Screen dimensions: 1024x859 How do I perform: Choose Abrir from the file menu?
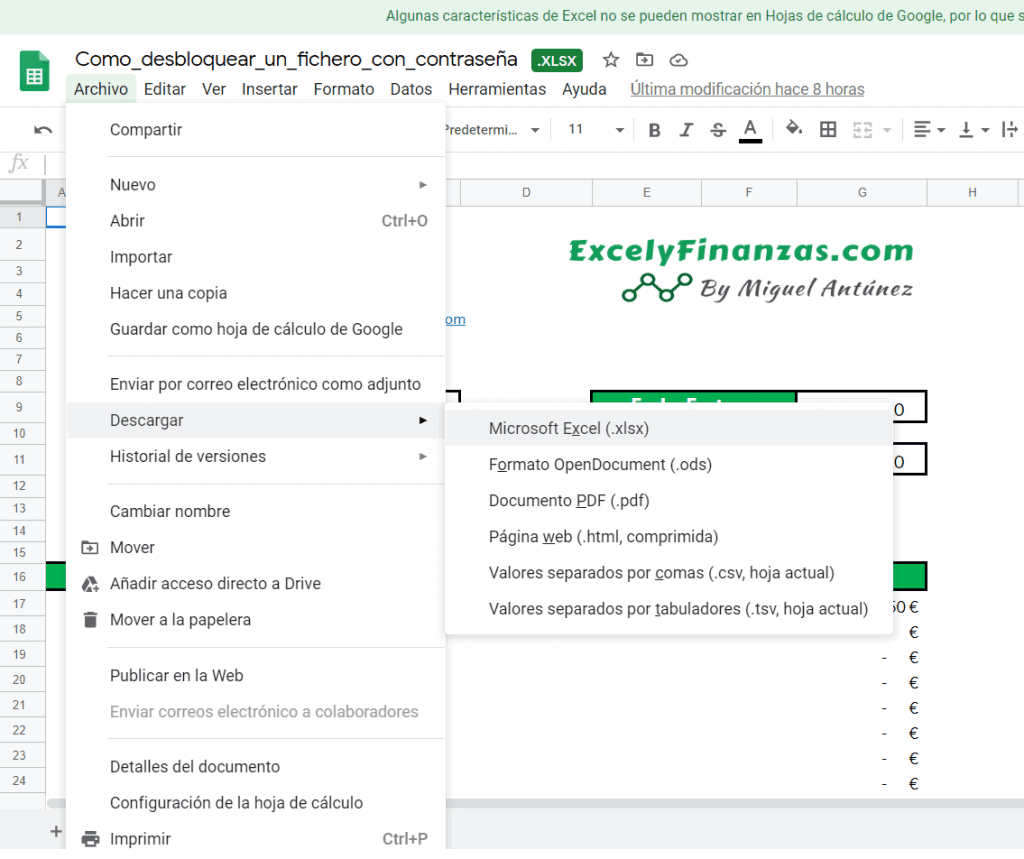click(x=256, y=221)
